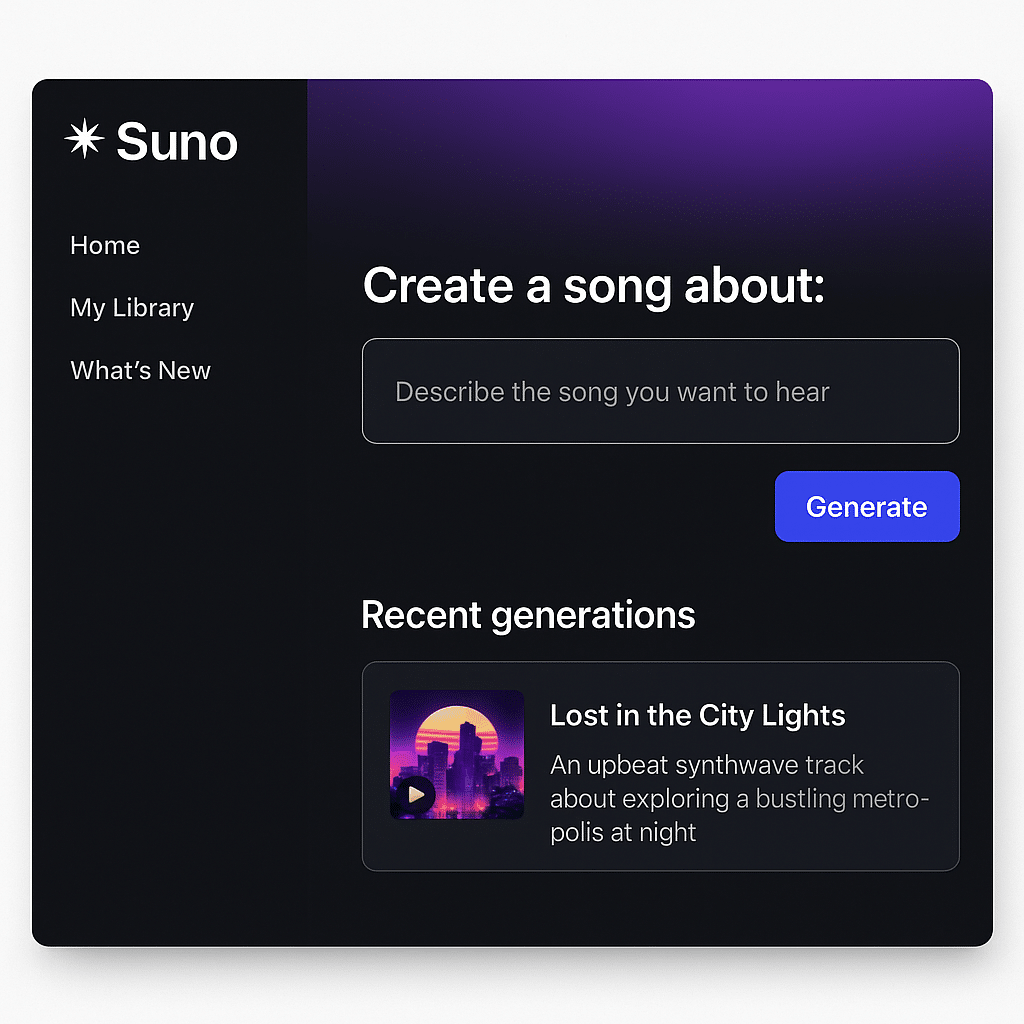Open the 'Lost in the City Lights' song title
This screenshot has height=1024, width=1024.
point(697,716)
